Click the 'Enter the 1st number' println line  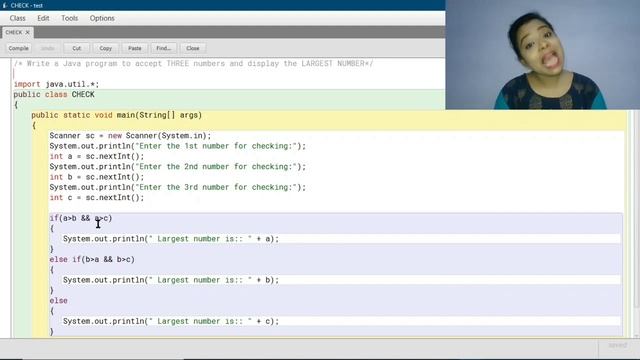pos(178,146)
